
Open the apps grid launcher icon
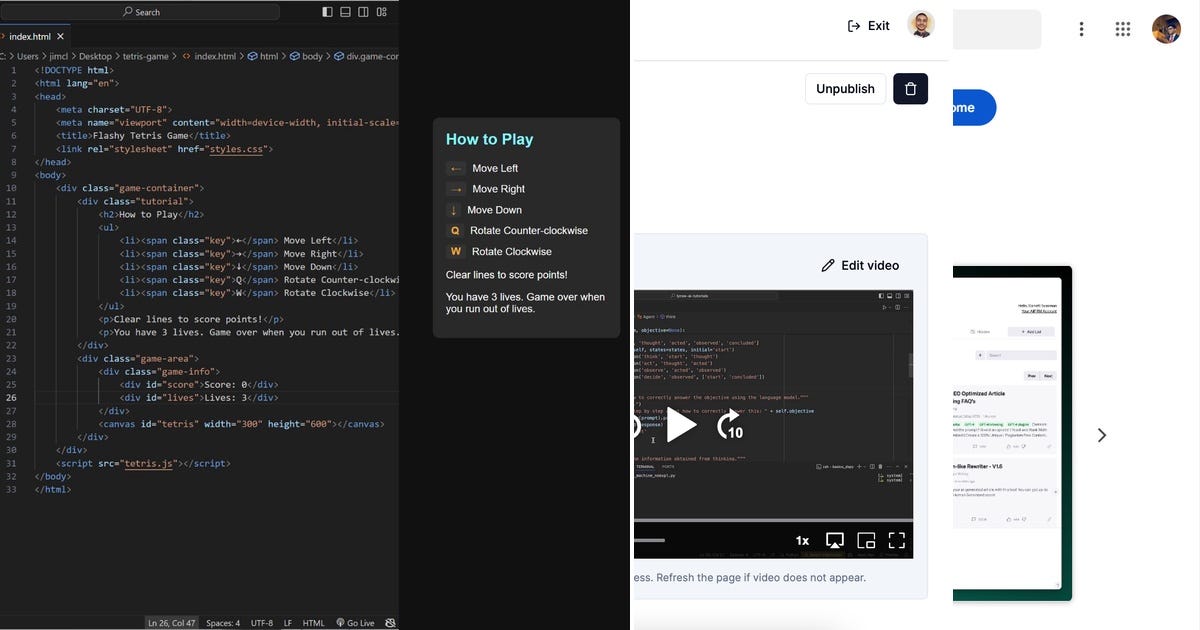click(x=1123, y=28)
